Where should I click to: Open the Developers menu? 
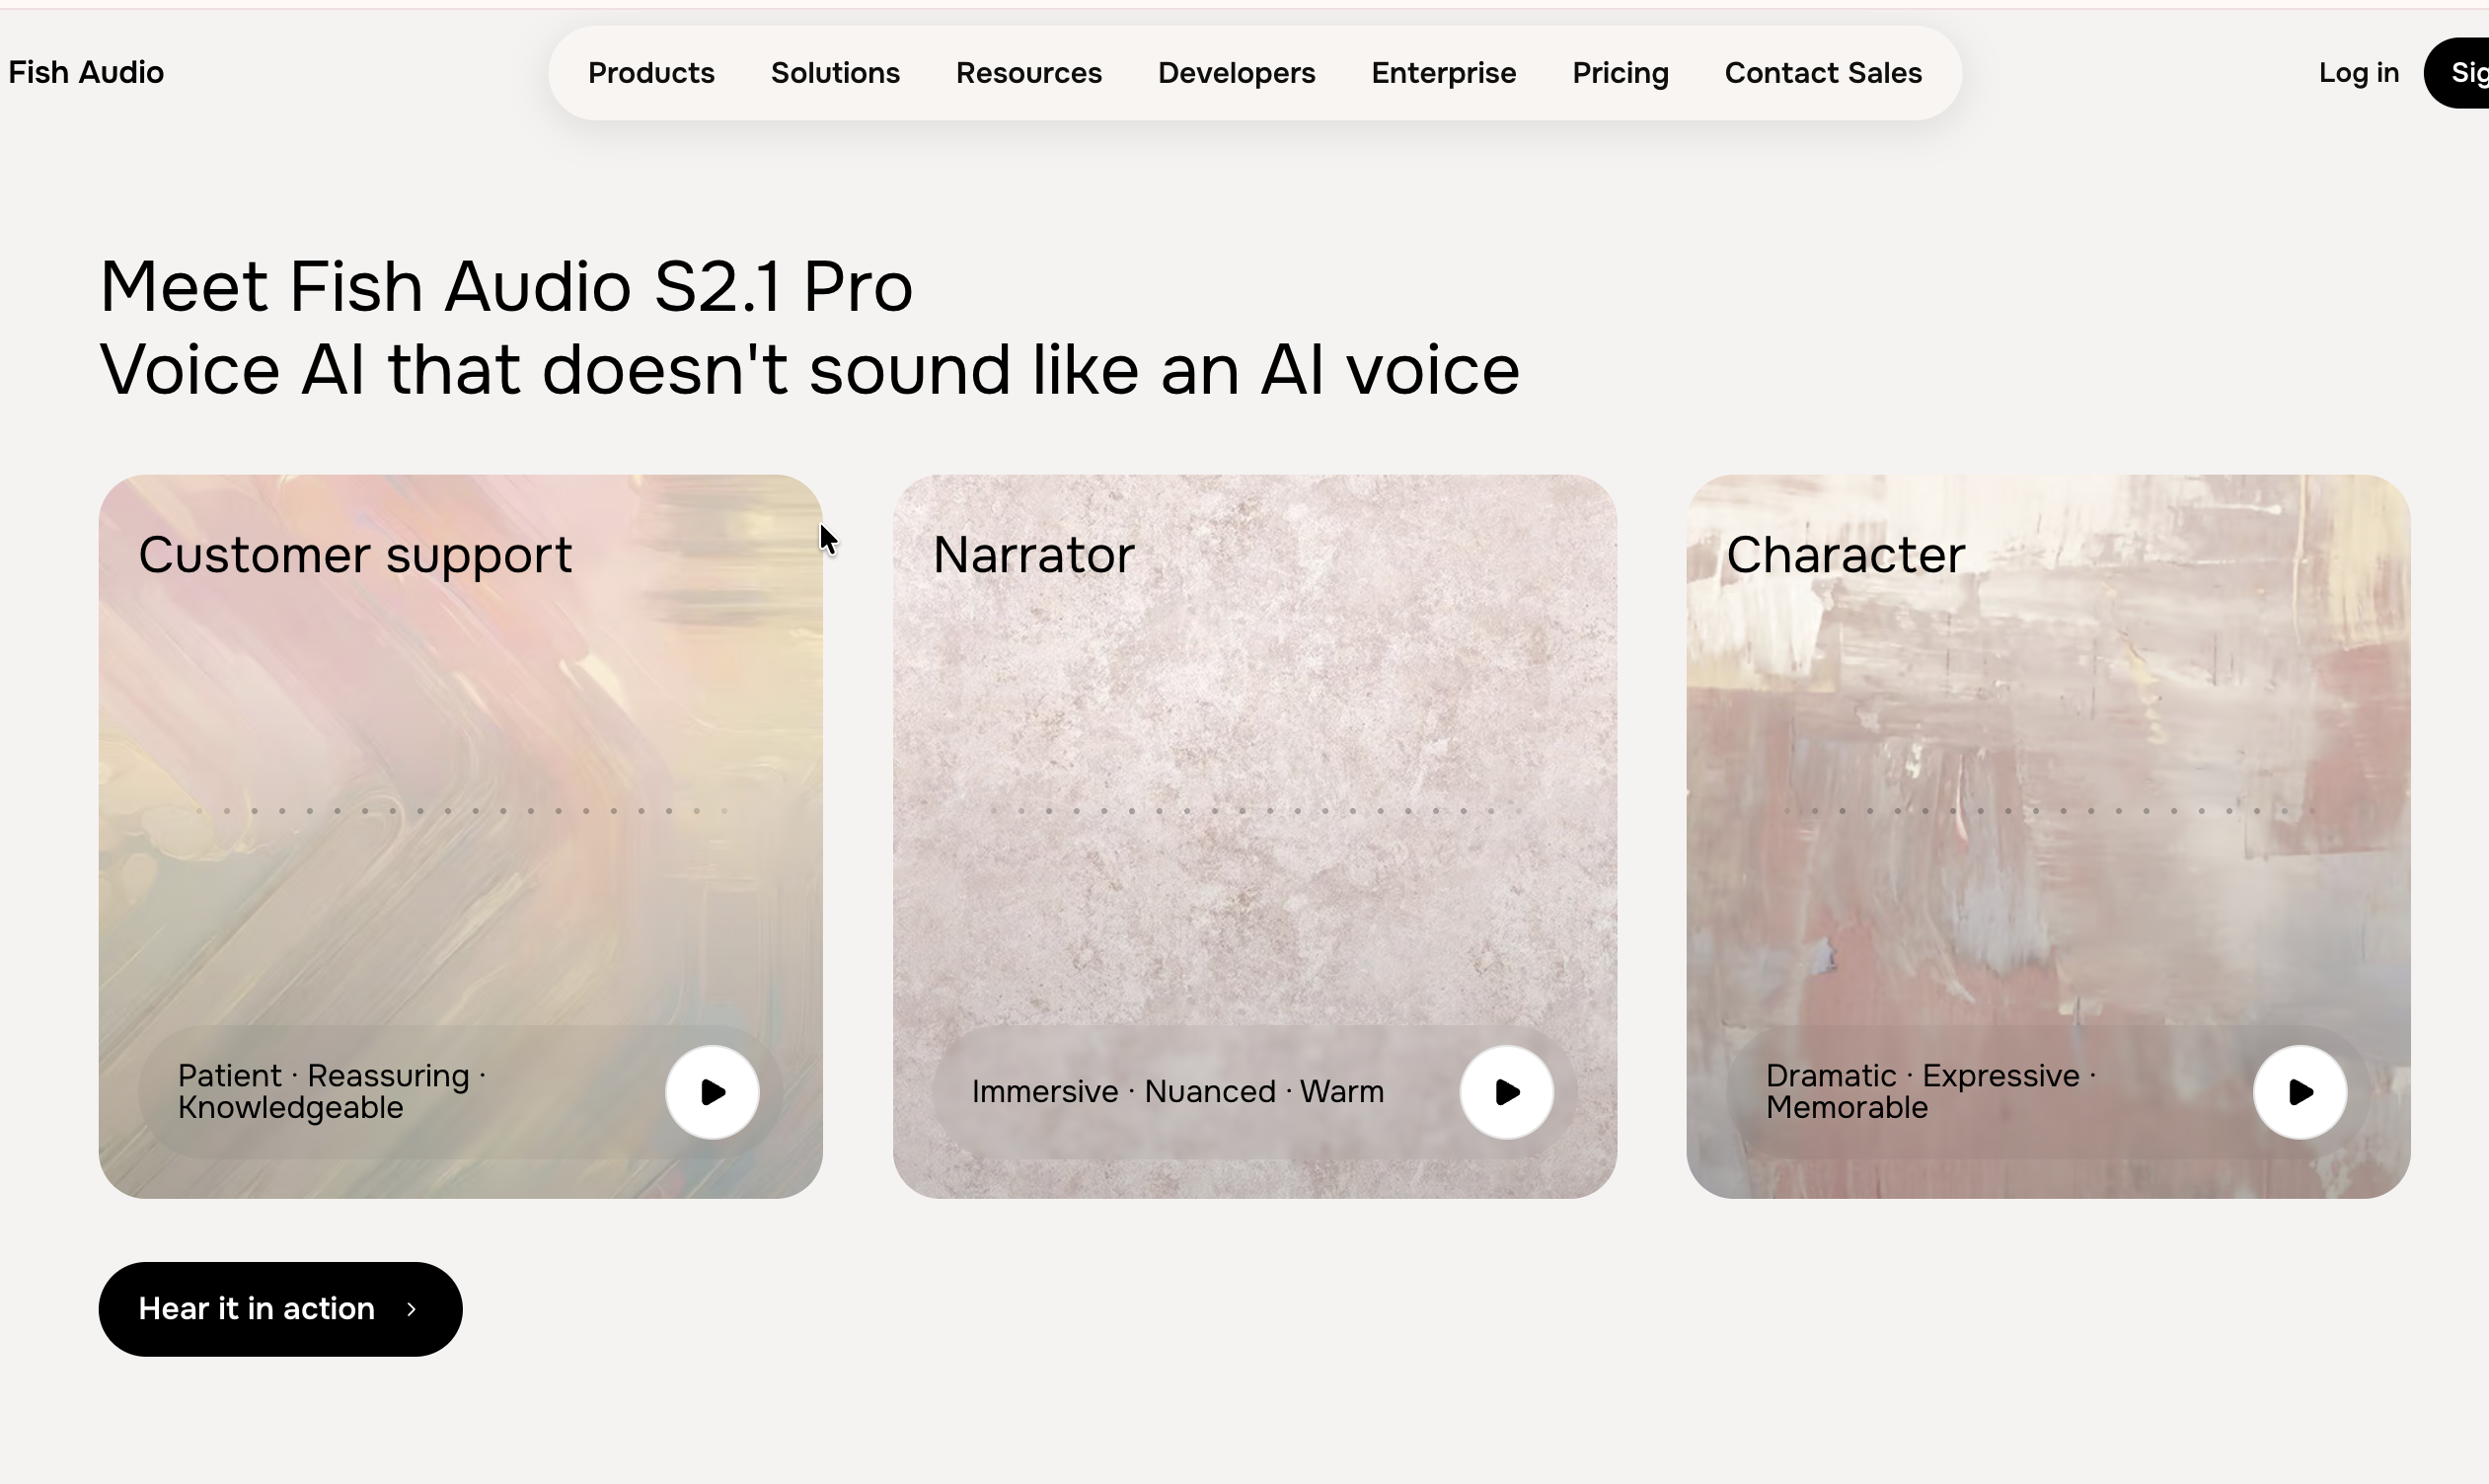[1236, 73]
